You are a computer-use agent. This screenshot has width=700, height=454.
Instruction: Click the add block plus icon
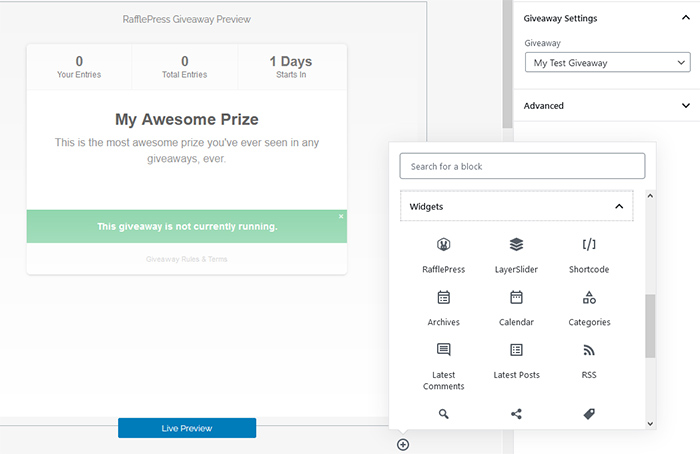[403, 445]
